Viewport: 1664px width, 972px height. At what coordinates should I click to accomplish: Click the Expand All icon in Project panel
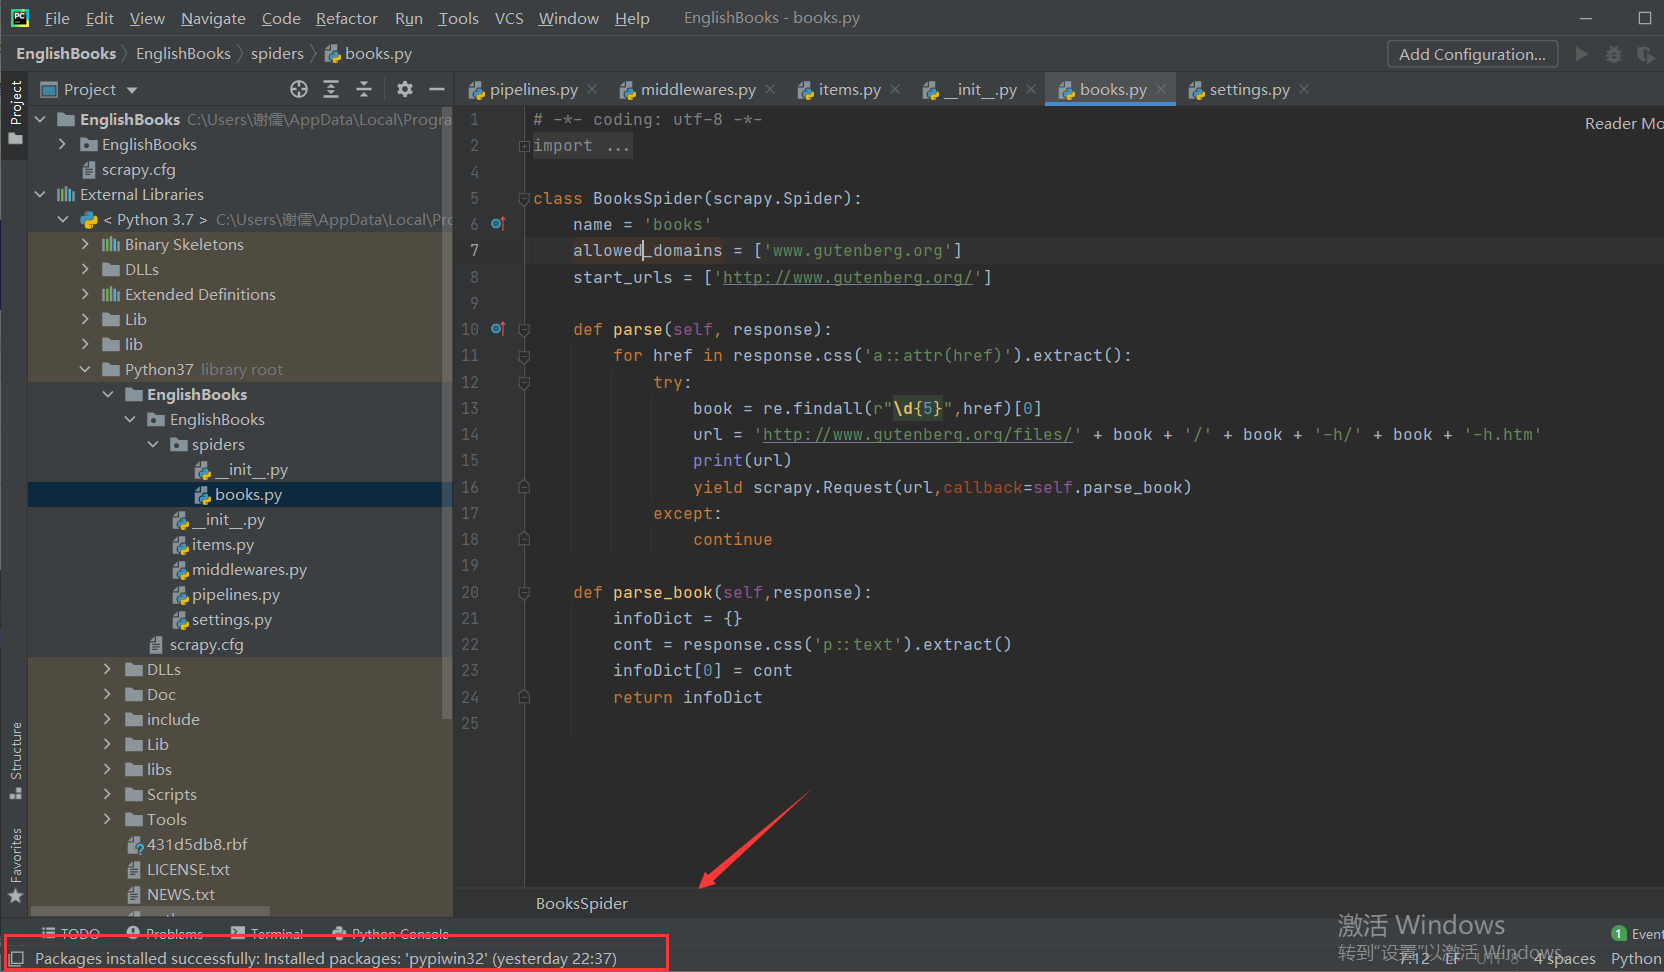pos(331,89)
